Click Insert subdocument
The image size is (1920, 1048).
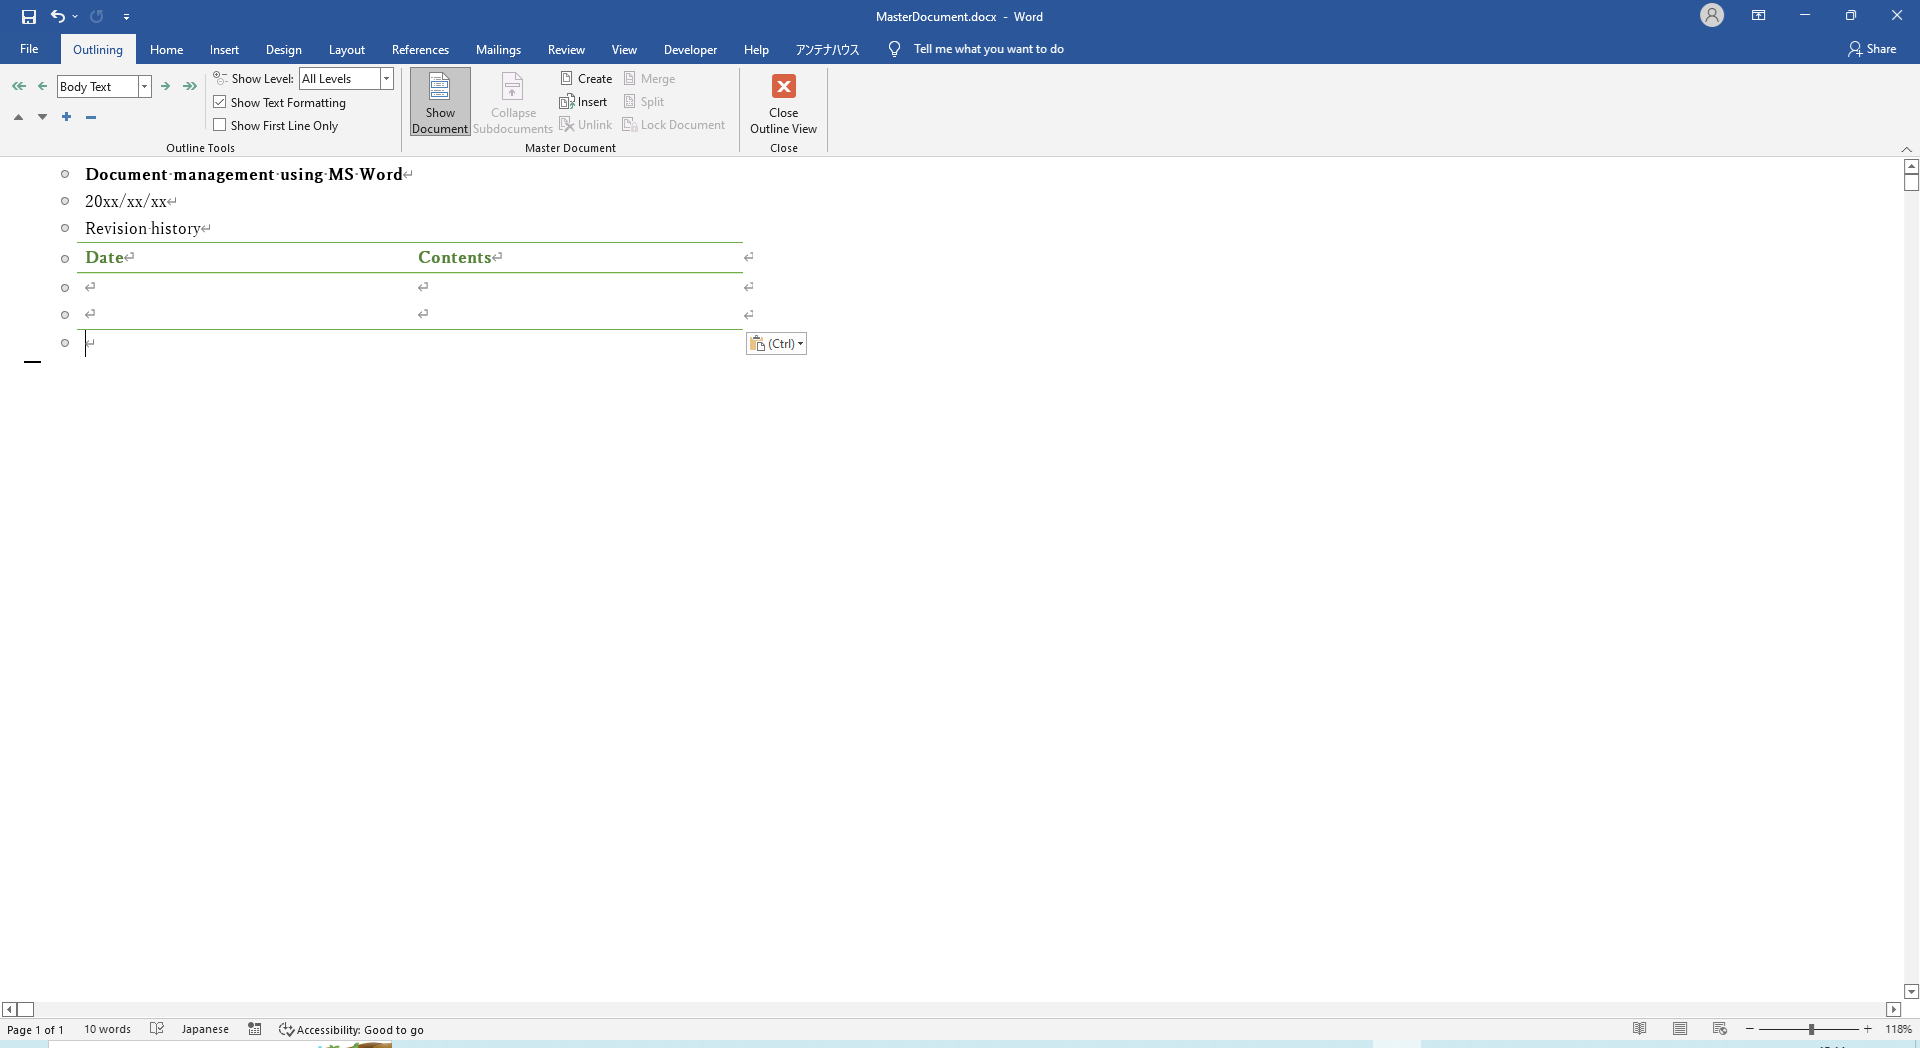(584, 102)
